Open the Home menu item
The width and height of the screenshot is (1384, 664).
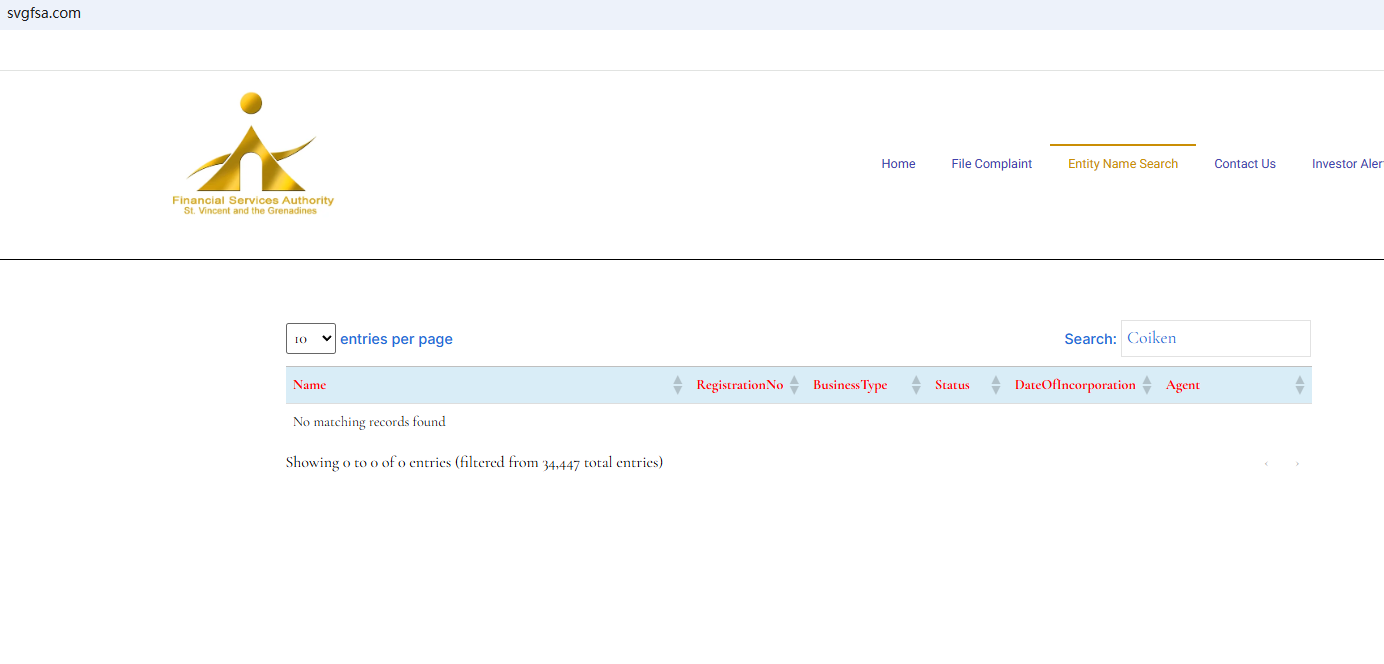(898, 164)
